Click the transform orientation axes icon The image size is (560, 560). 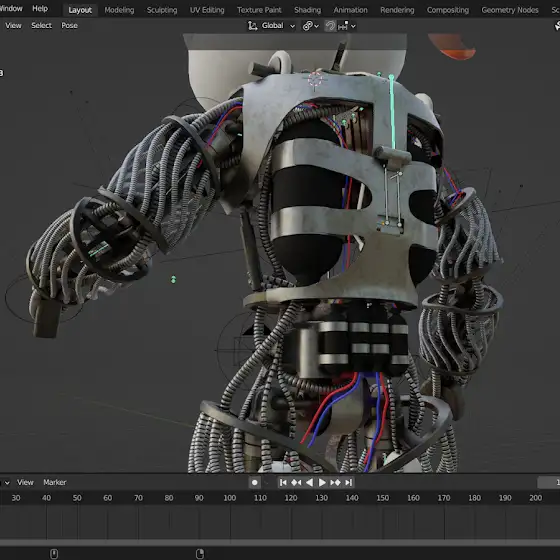coord(253,26)
